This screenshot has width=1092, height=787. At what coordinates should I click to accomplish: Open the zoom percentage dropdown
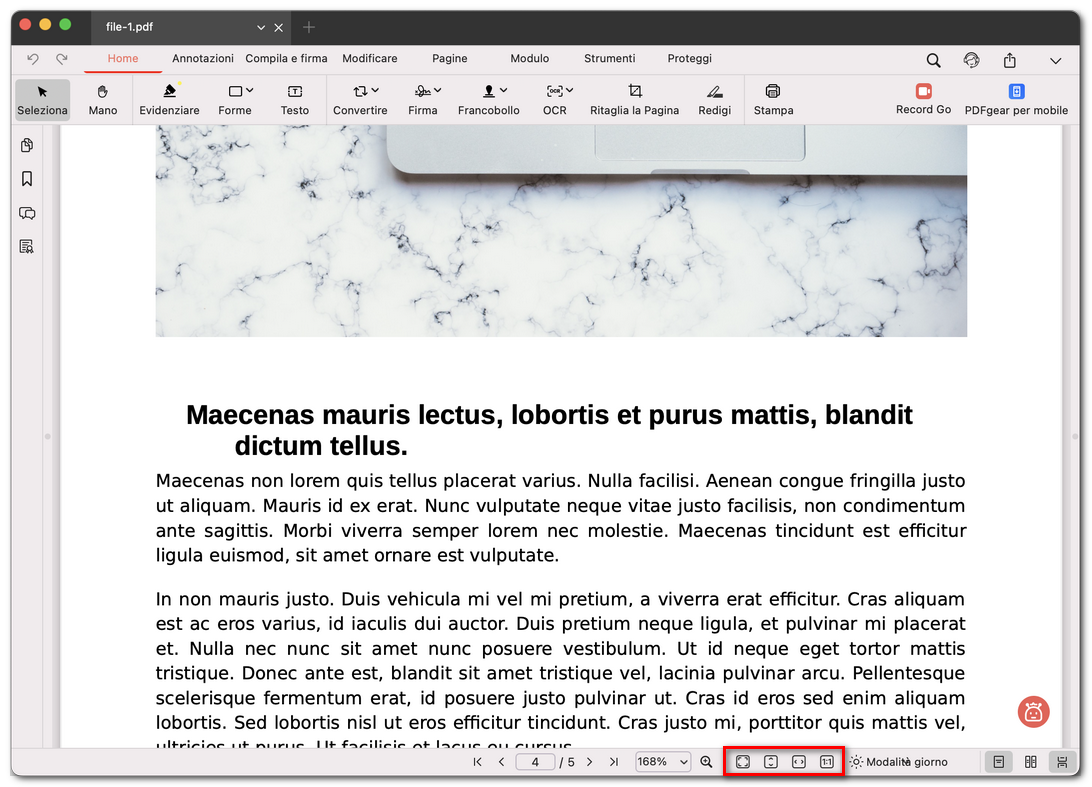coord(662,761)
